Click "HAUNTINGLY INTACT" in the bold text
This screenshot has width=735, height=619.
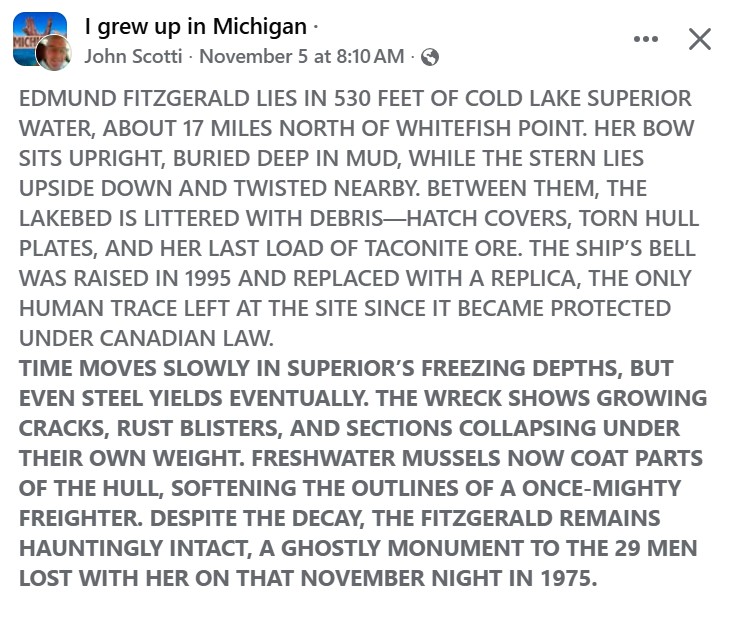(143, 548)
